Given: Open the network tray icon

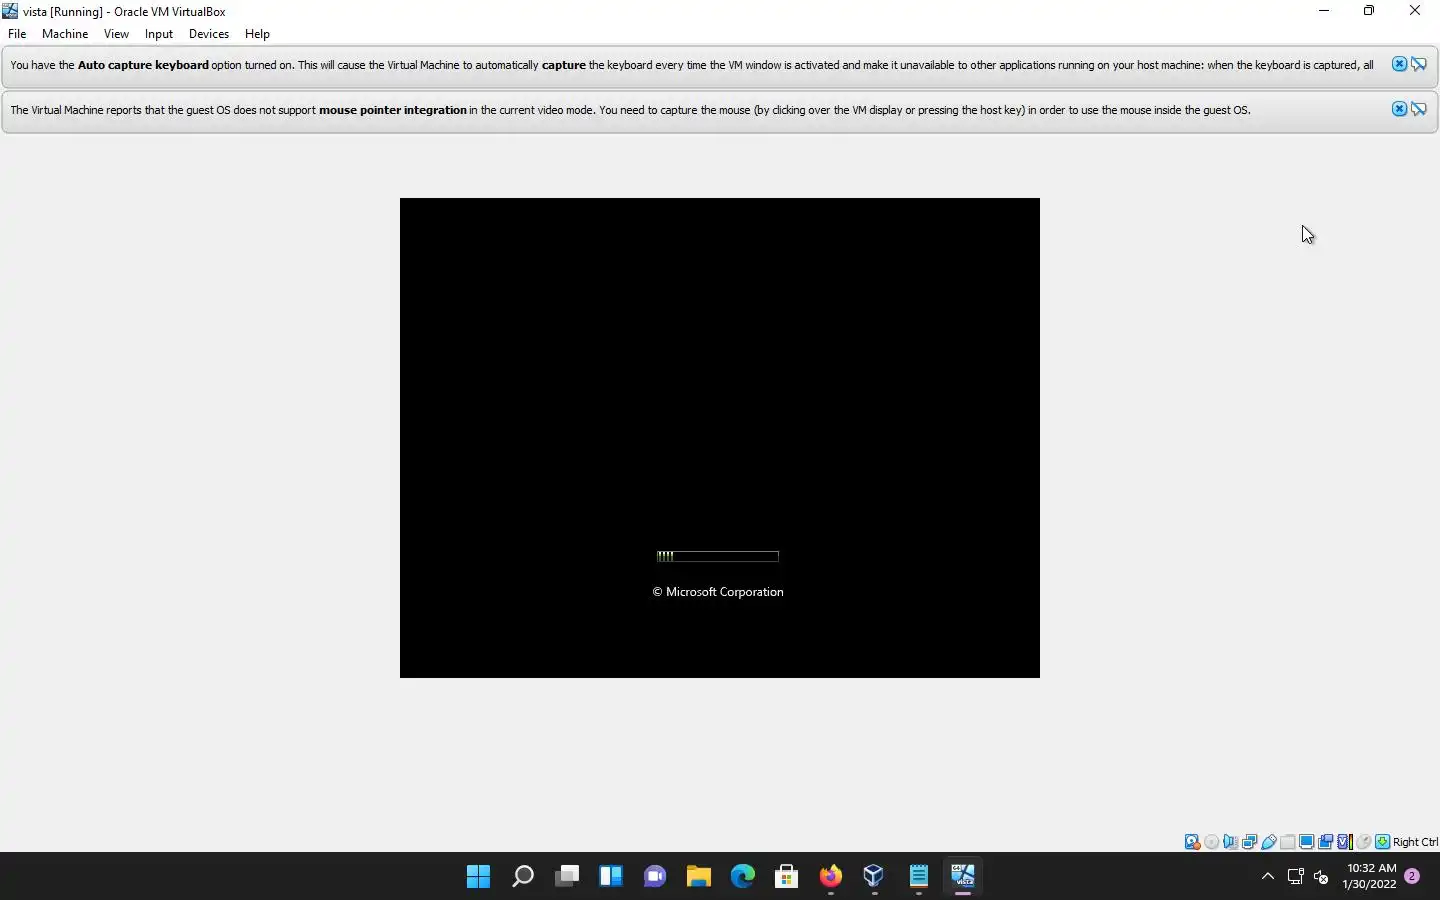Looking at the screenshot, I should click(x=1296, y=877).
